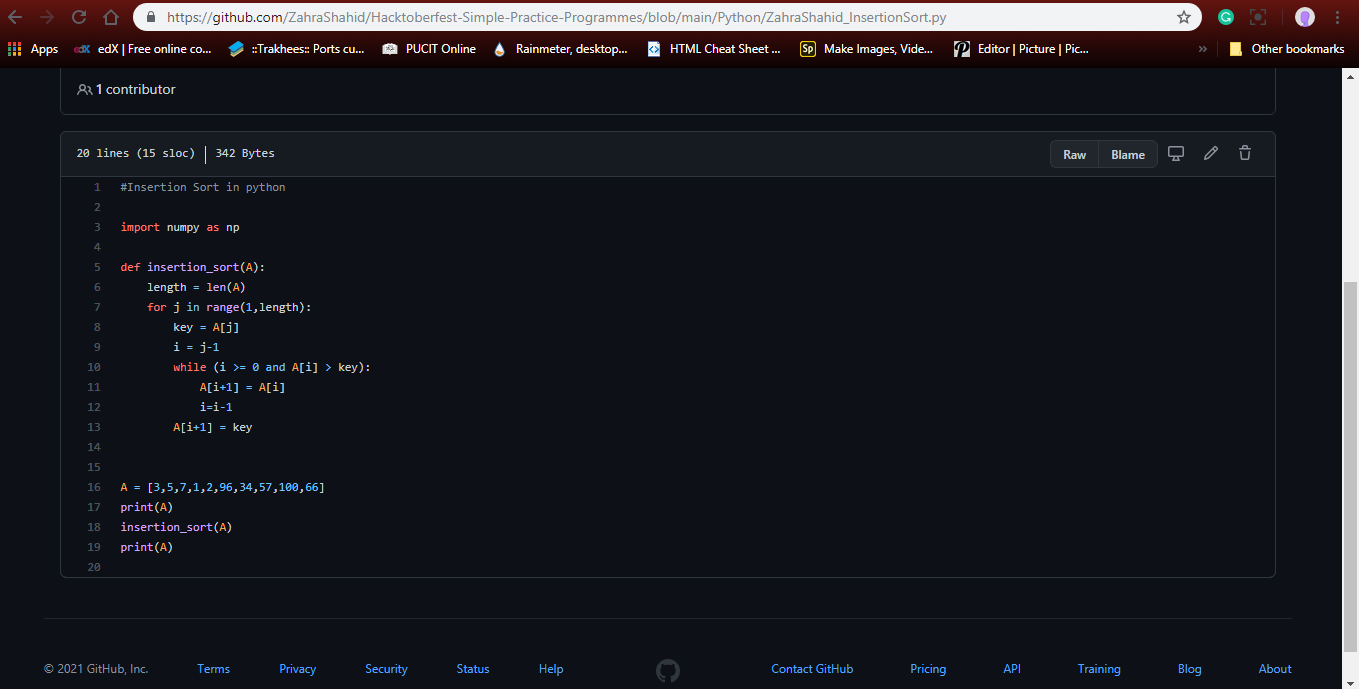Click '342 Bytes' file size text
The width and height of the screenshot is (1359, 689).
coord(245,153)
